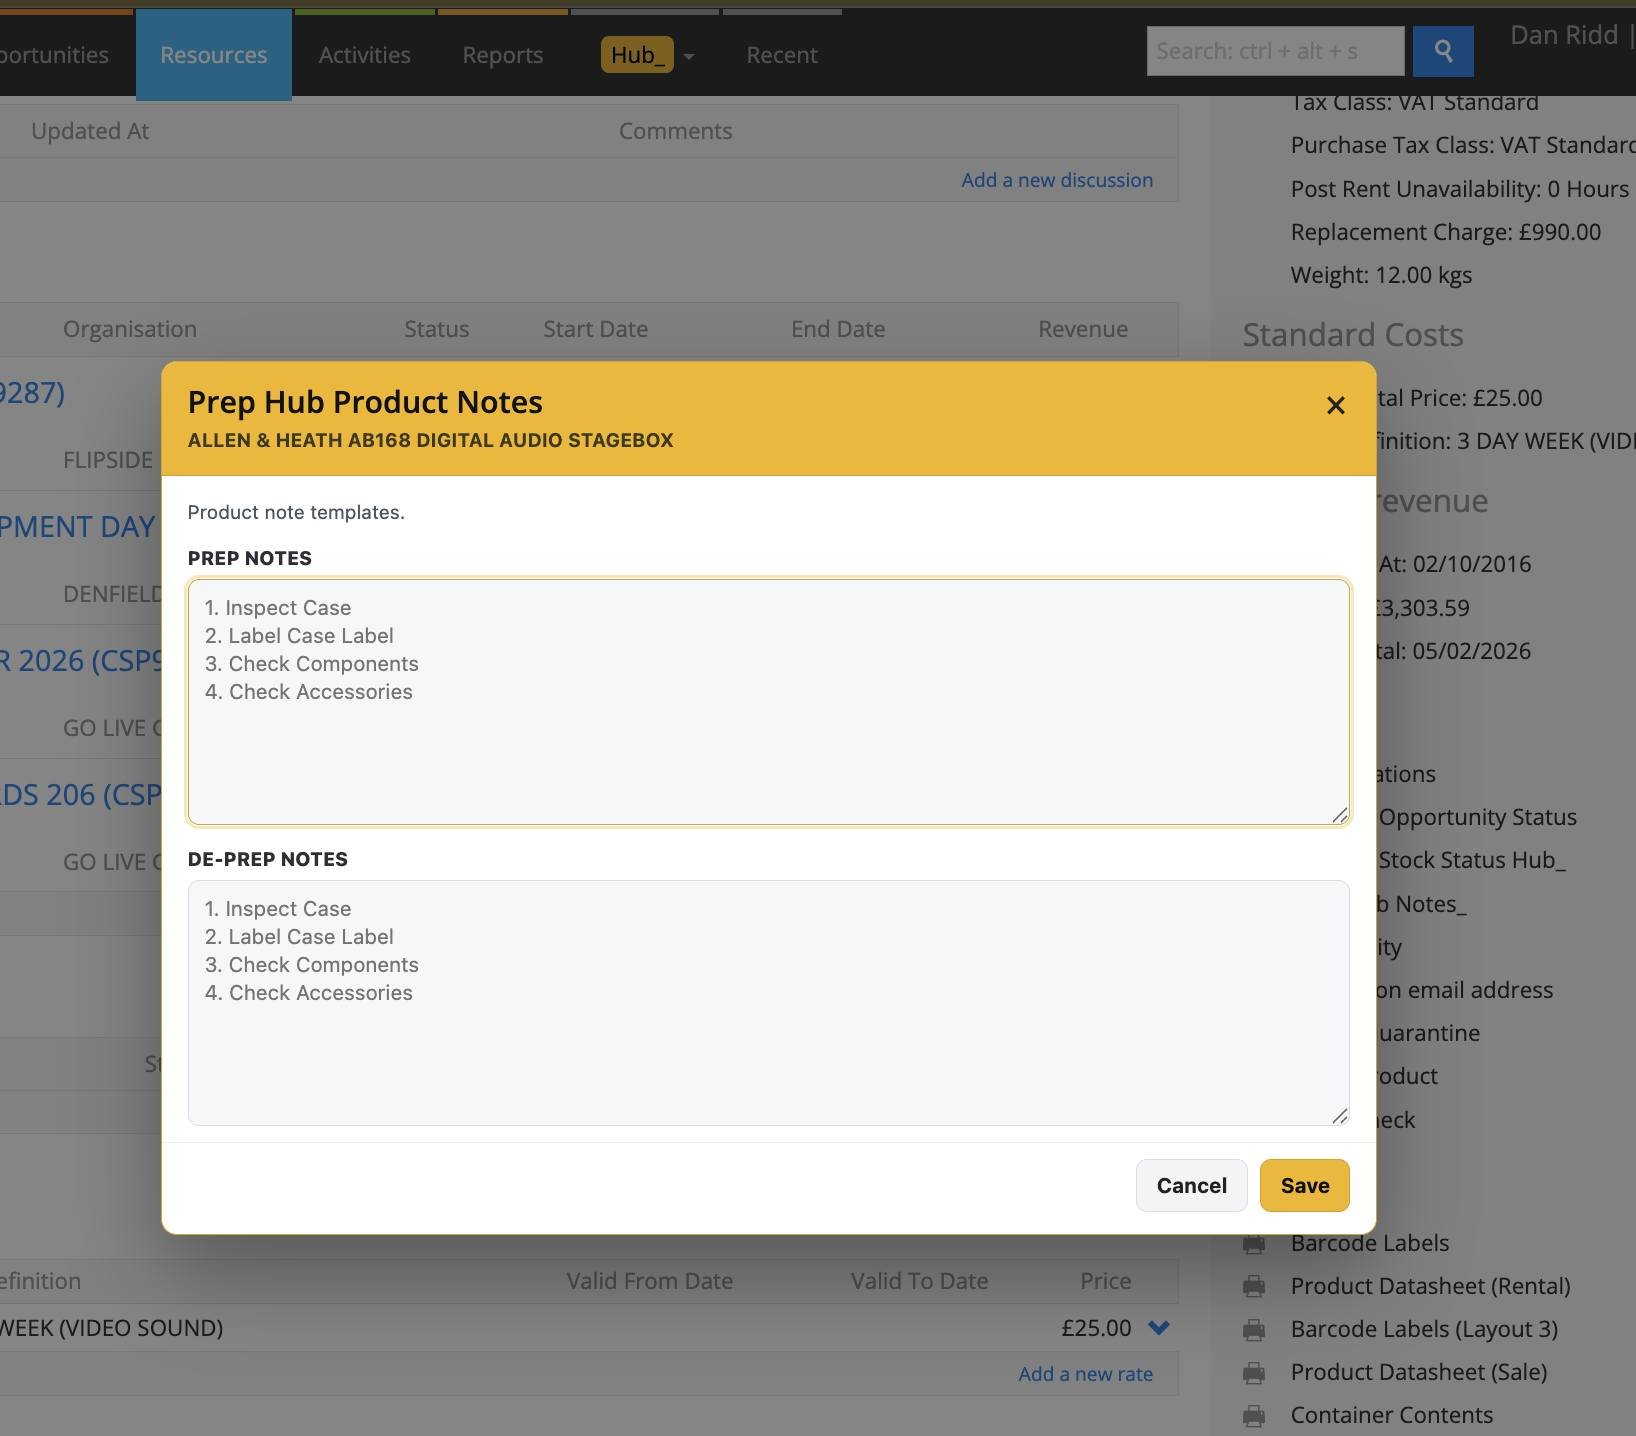Click the Status column header
This screenshot has width=1636, height=1436.
(x=436, y=329)
